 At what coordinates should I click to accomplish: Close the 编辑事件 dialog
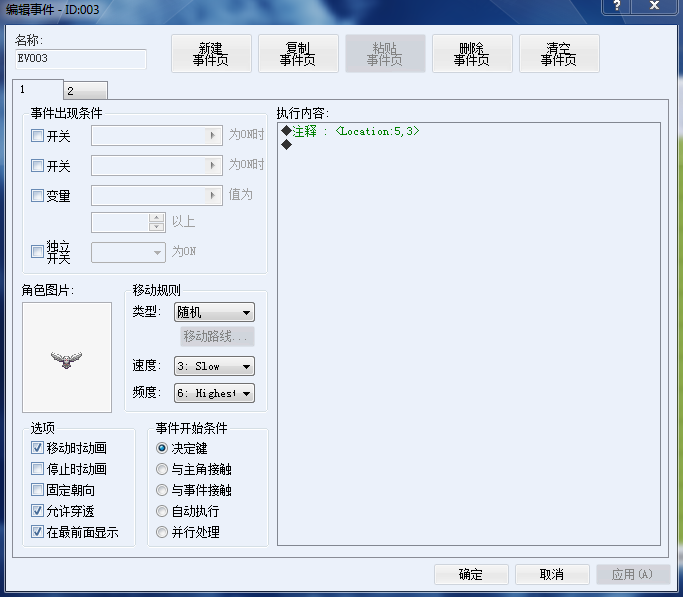tap(654, 6)
